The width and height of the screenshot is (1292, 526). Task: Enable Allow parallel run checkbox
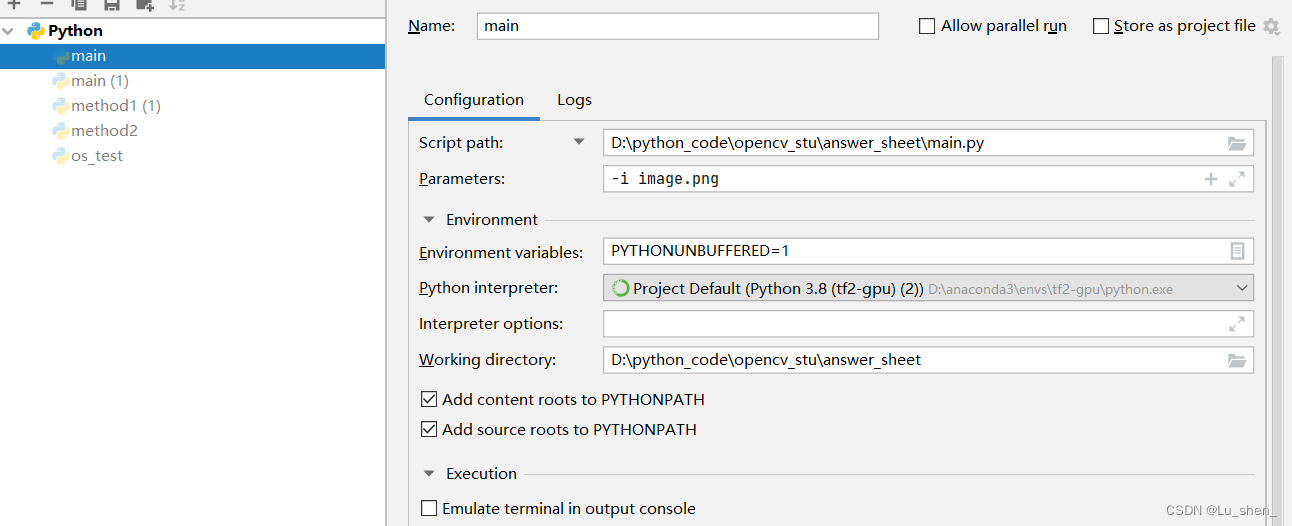pyautogui.click(x=927, y=26)
